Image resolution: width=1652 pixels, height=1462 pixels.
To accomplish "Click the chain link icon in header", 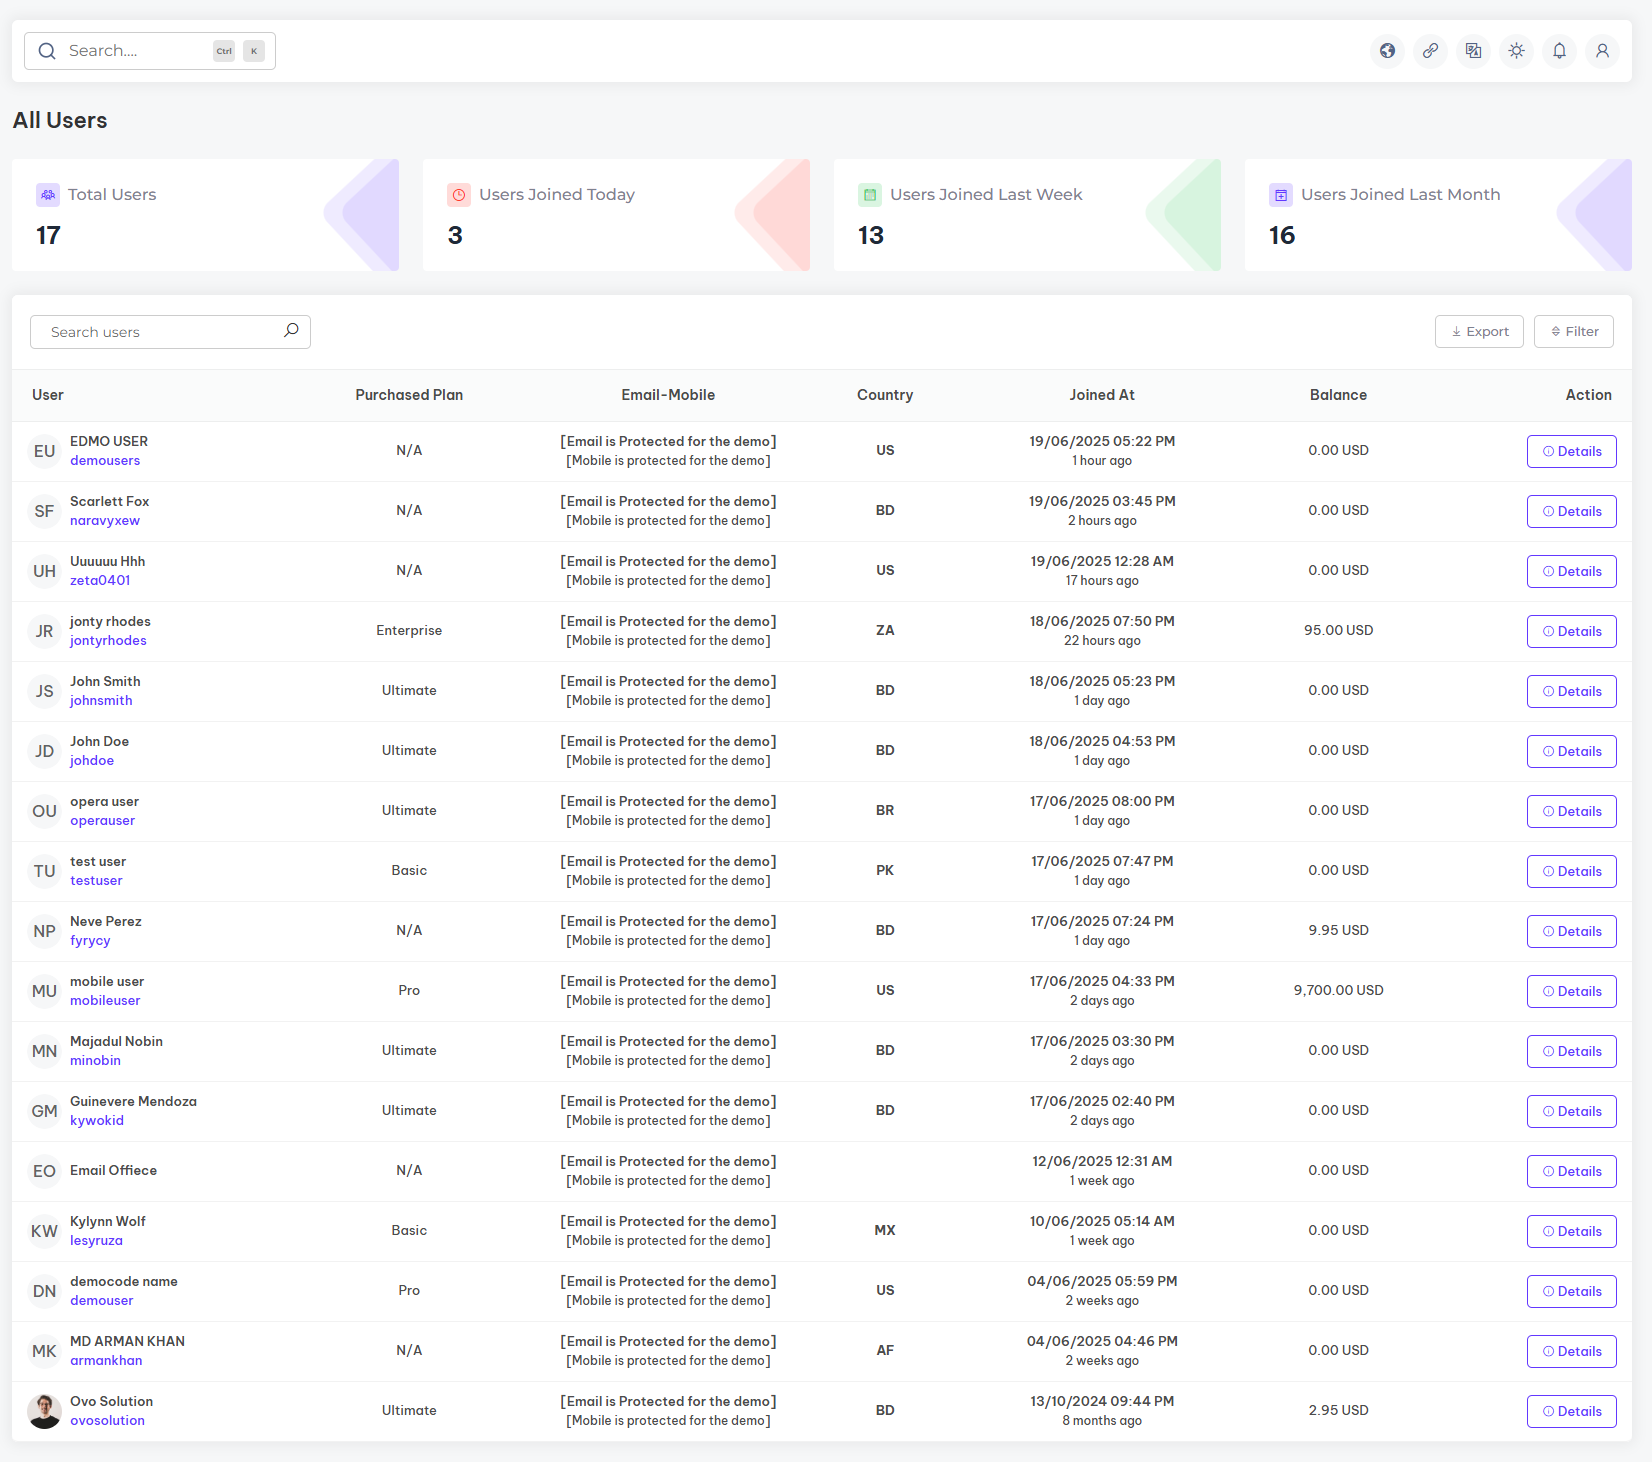I will 1430,51.
